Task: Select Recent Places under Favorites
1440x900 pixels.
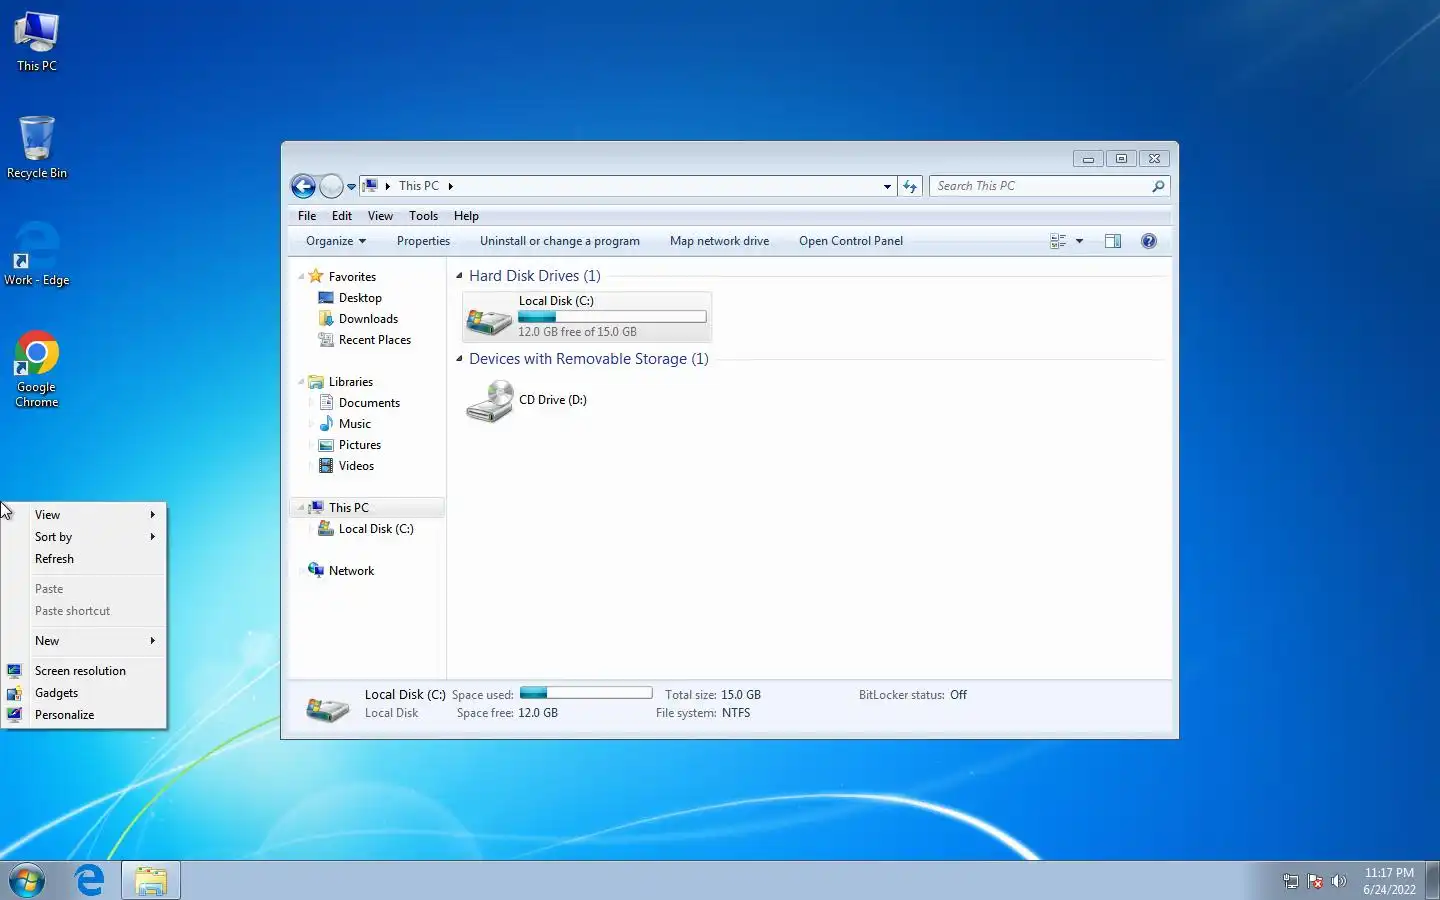Action: point(375,340)
